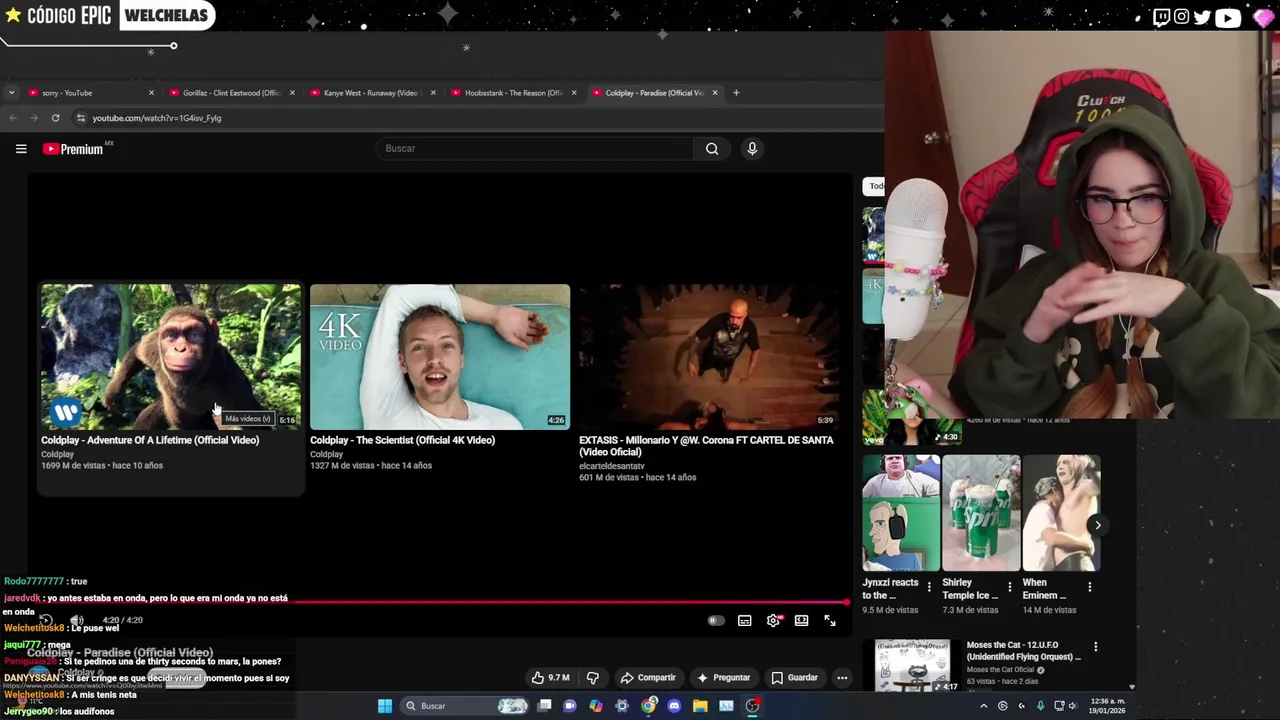The width and height of the screenshot is (1280, 720).
Task: Go to YouTube Premium home logo
Action: [x=73, y=149]
